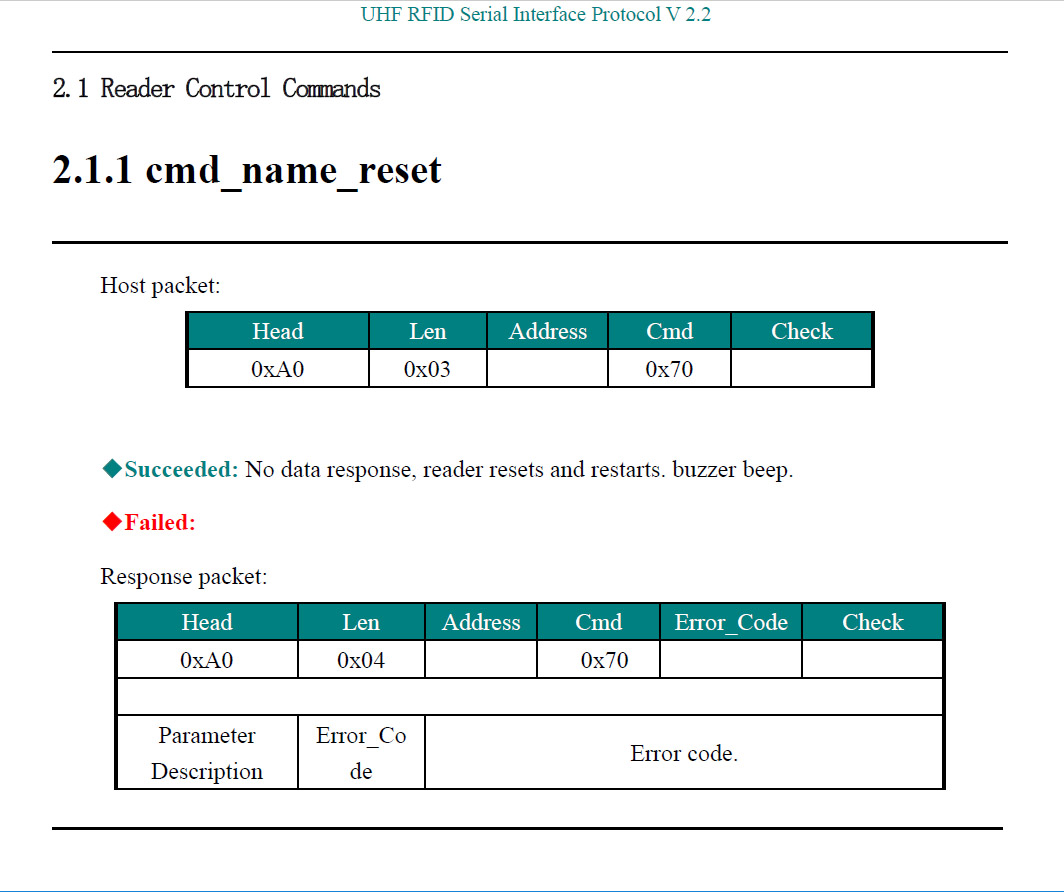Click the red 'Failed:' label
Viewport: 1064px width, 892px height.
tap(160, 522)
